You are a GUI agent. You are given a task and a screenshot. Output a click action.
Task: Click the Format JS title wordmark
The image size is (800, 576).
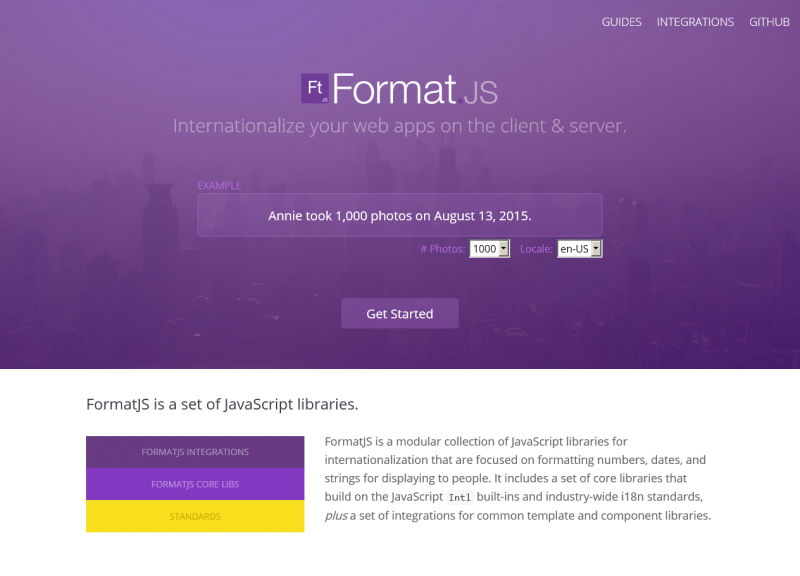[414, 90]
